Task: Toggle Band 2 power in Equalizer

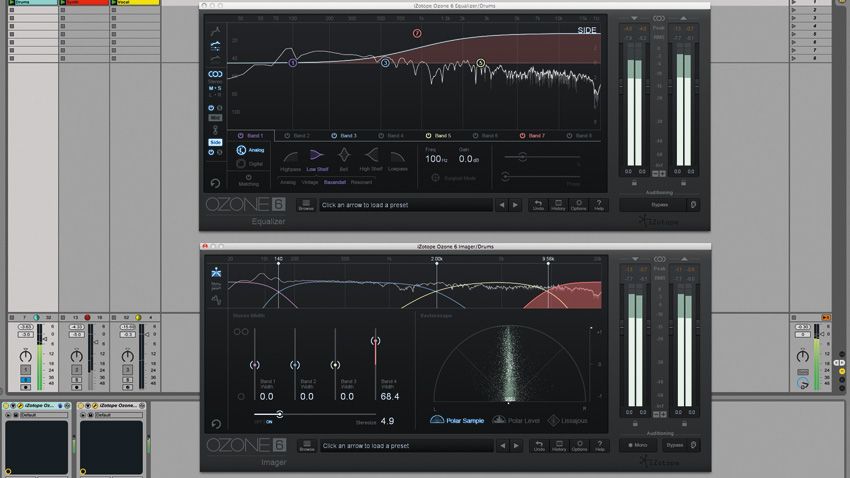Action: click(287, 135)
